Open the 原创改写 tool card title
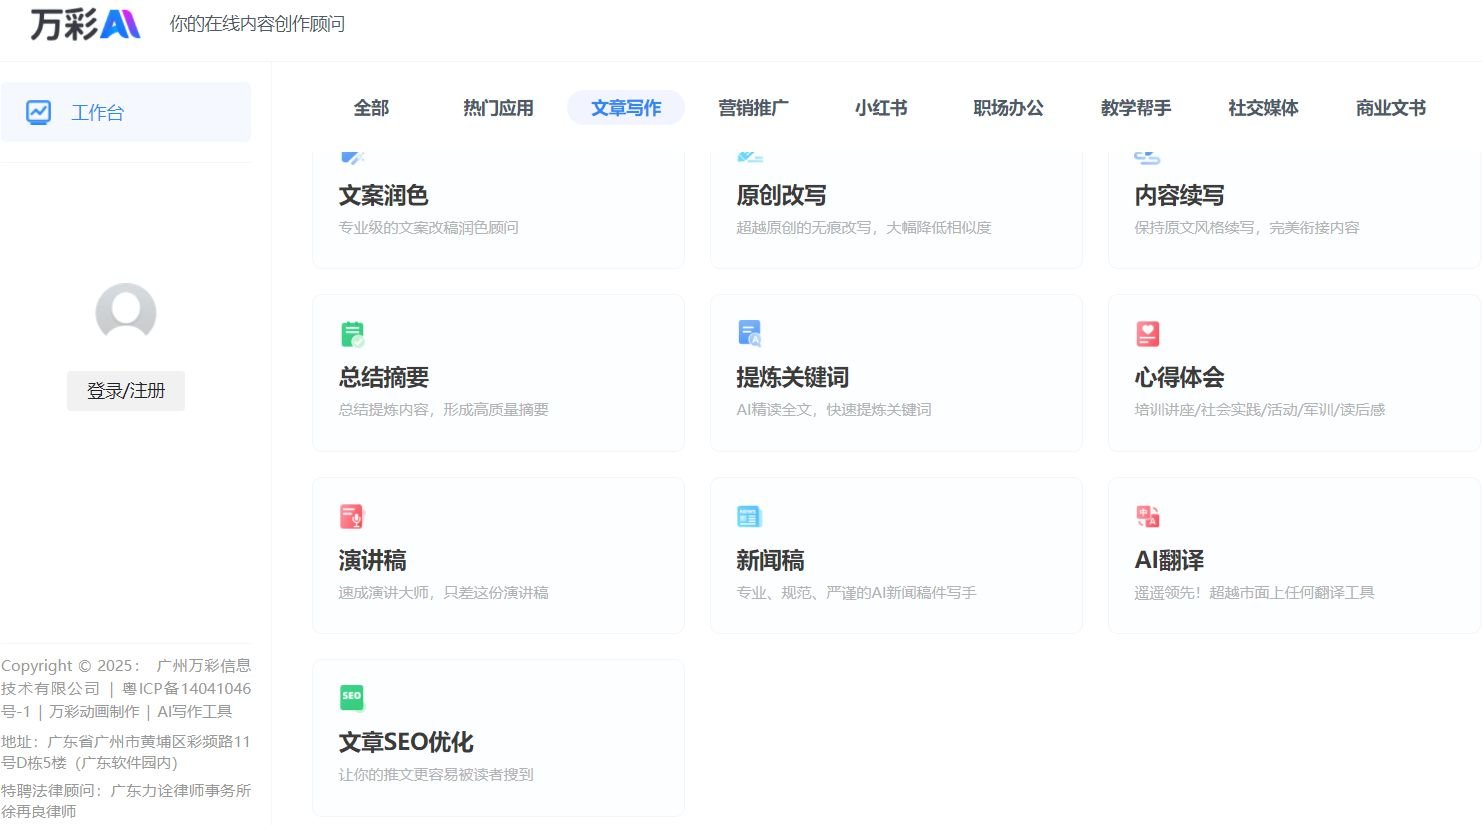The height and width of the screenshot is (825, 1482). pos(781,196)
